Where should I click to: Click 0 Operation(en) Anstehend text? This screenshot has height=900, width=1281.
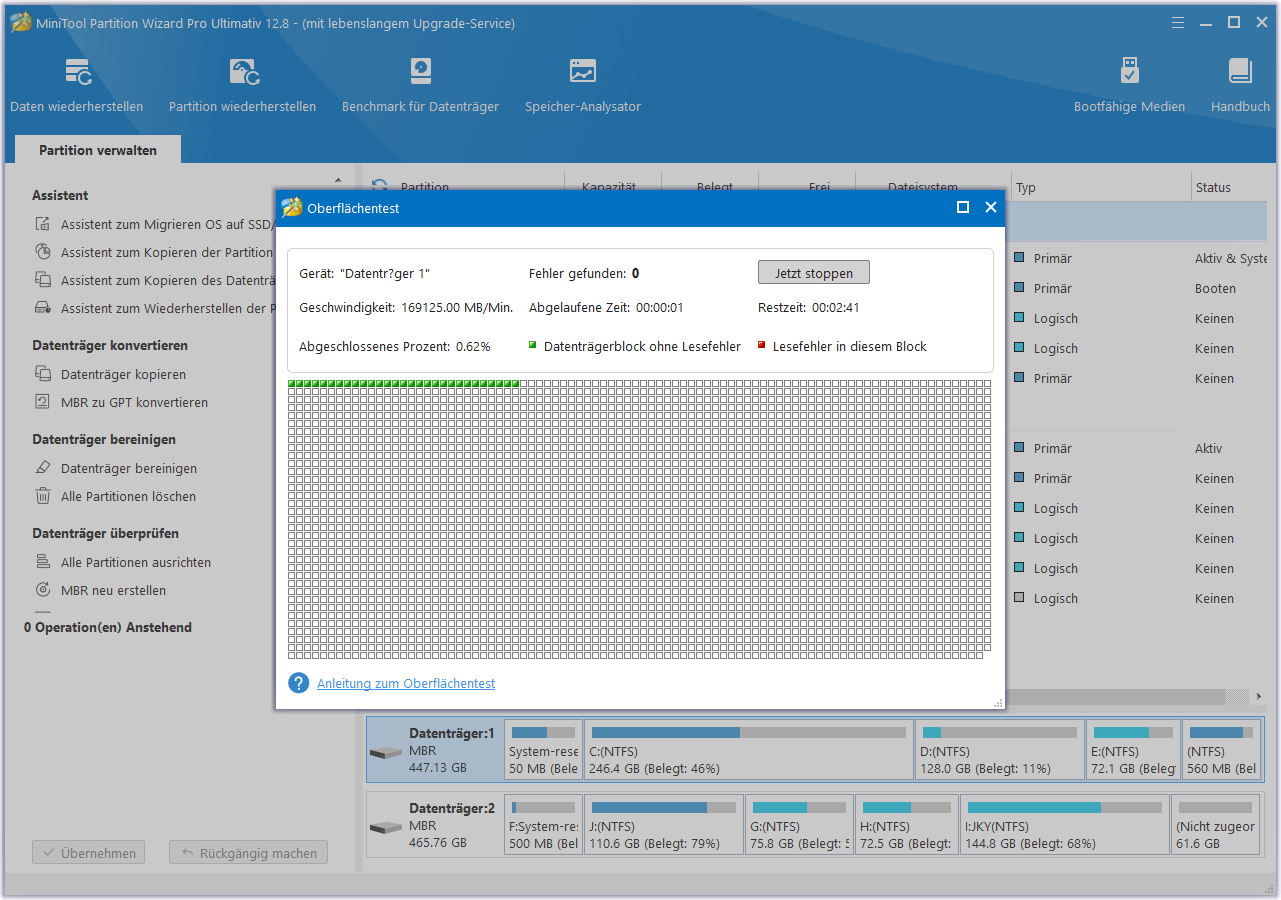tap(108, 627)
